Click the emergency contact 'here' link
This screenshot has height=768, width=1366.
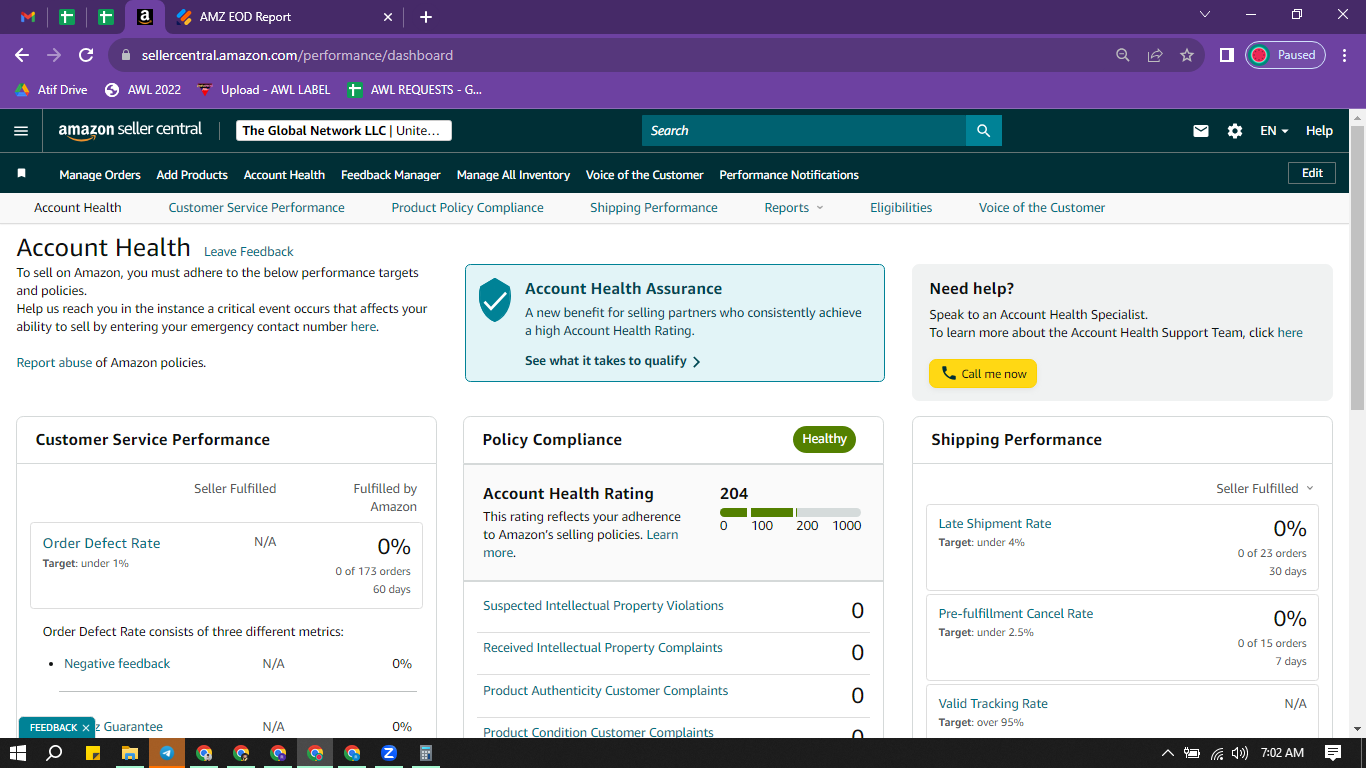coord(363,327)
